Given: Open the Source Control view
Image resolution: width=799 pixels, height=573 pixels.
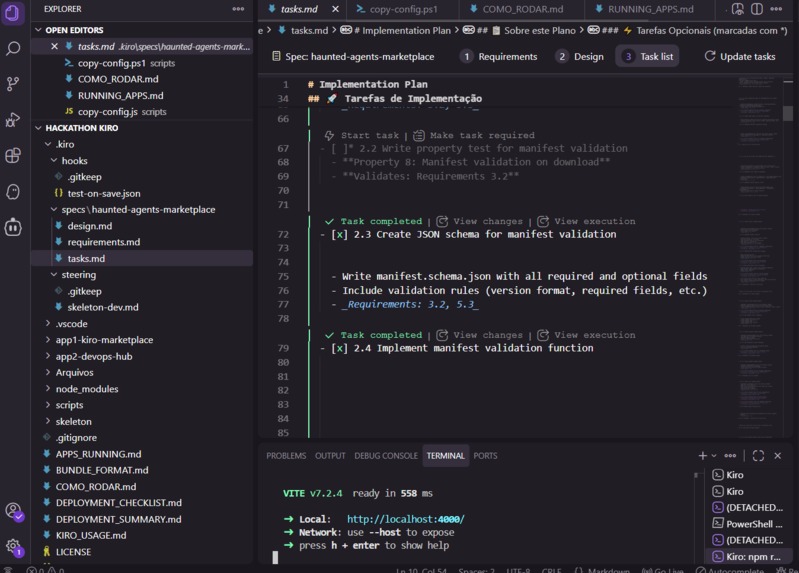Looking at the screenshot, I should pyautogui.click(x=13, y=84).
